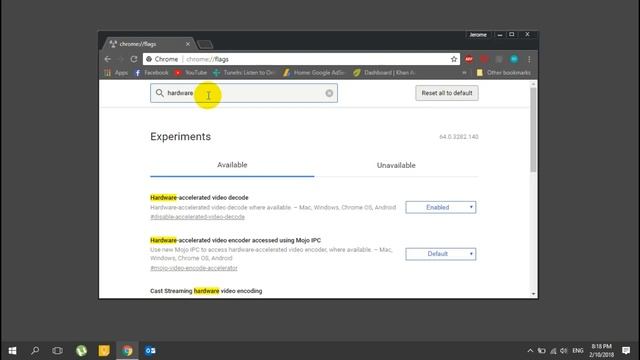Screen dimensions: 640x360
Task: Open the Home Google AdSense bookmark
Action: pyautogui.click(x=314, y=73)
